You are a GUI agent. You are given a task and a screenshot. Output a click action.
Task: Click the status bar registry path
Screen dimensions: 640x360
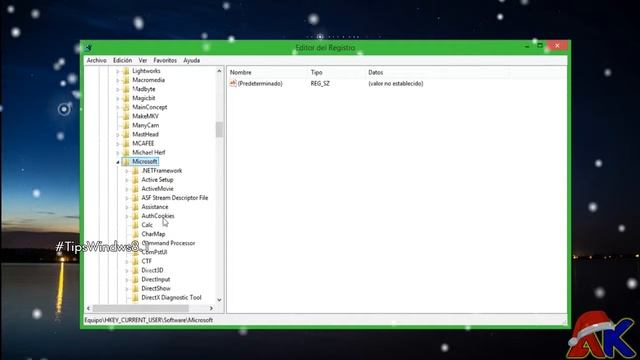(149, 320)
